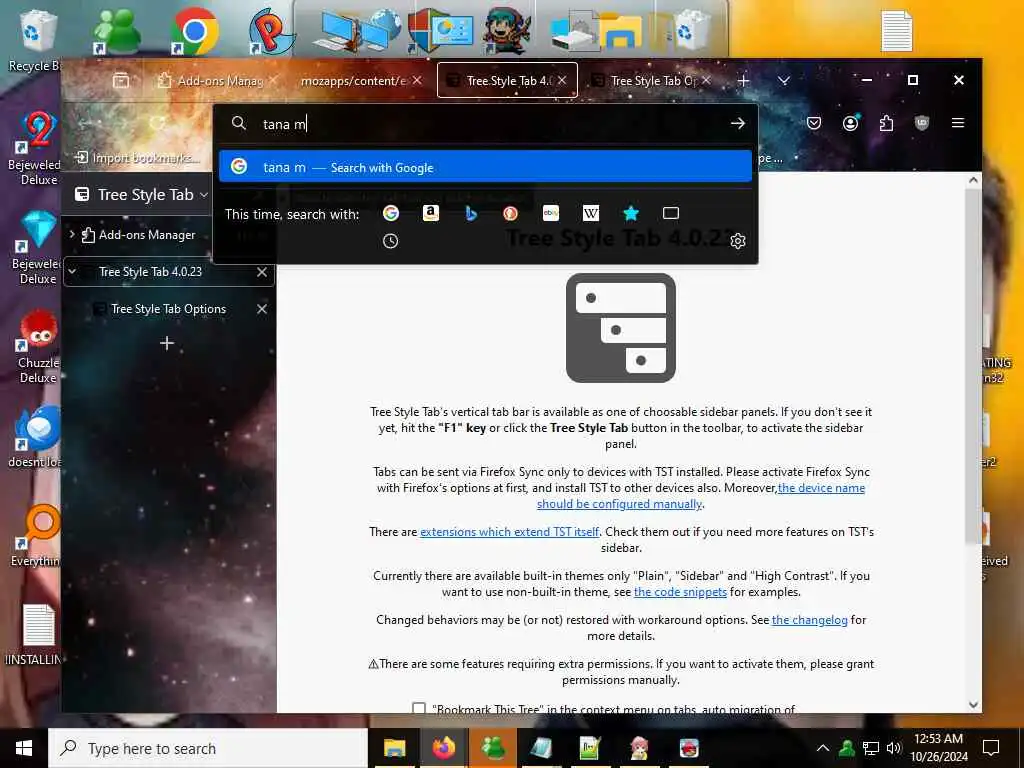Image resolution: width=1024 pixels, height=768 pixels.
Task: Close Tree Style Tab 4.0 top tab
Action: (562, 80)
